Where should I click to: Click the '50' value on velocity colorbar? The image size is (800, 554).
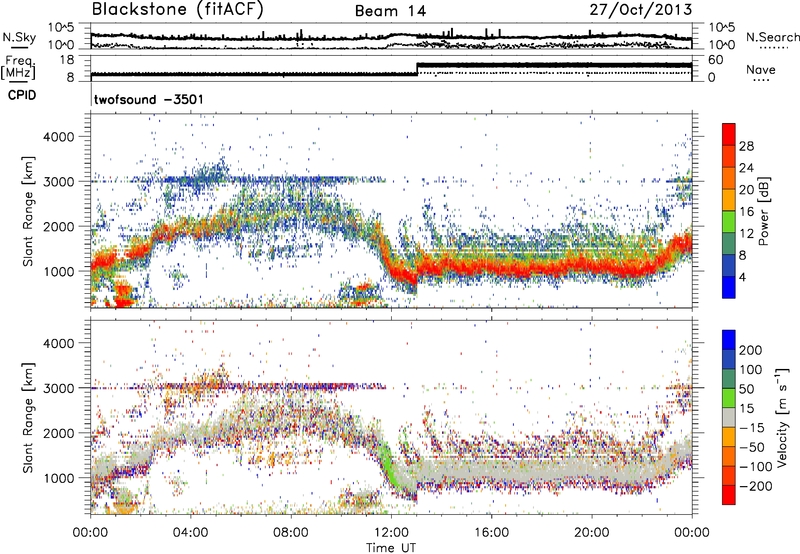[x=747, y=389]
